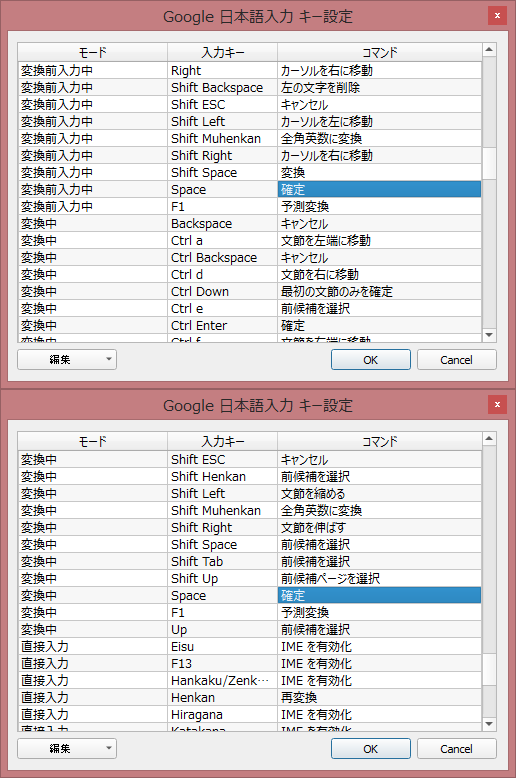This screenshot has width=516, height=778.
Task: Sort by コマンド column header in lower dialog
Action: click(x=380, y=441)
